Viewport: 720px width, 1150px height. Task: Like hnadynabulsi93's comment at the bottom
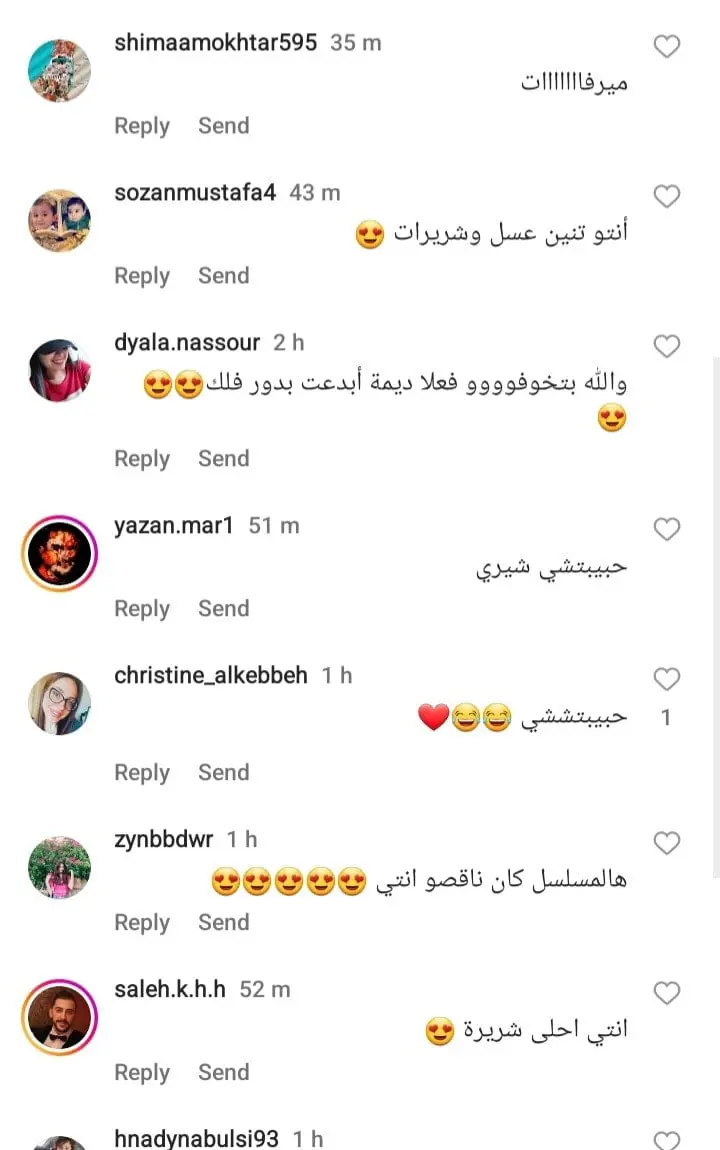coord(666,1140)
